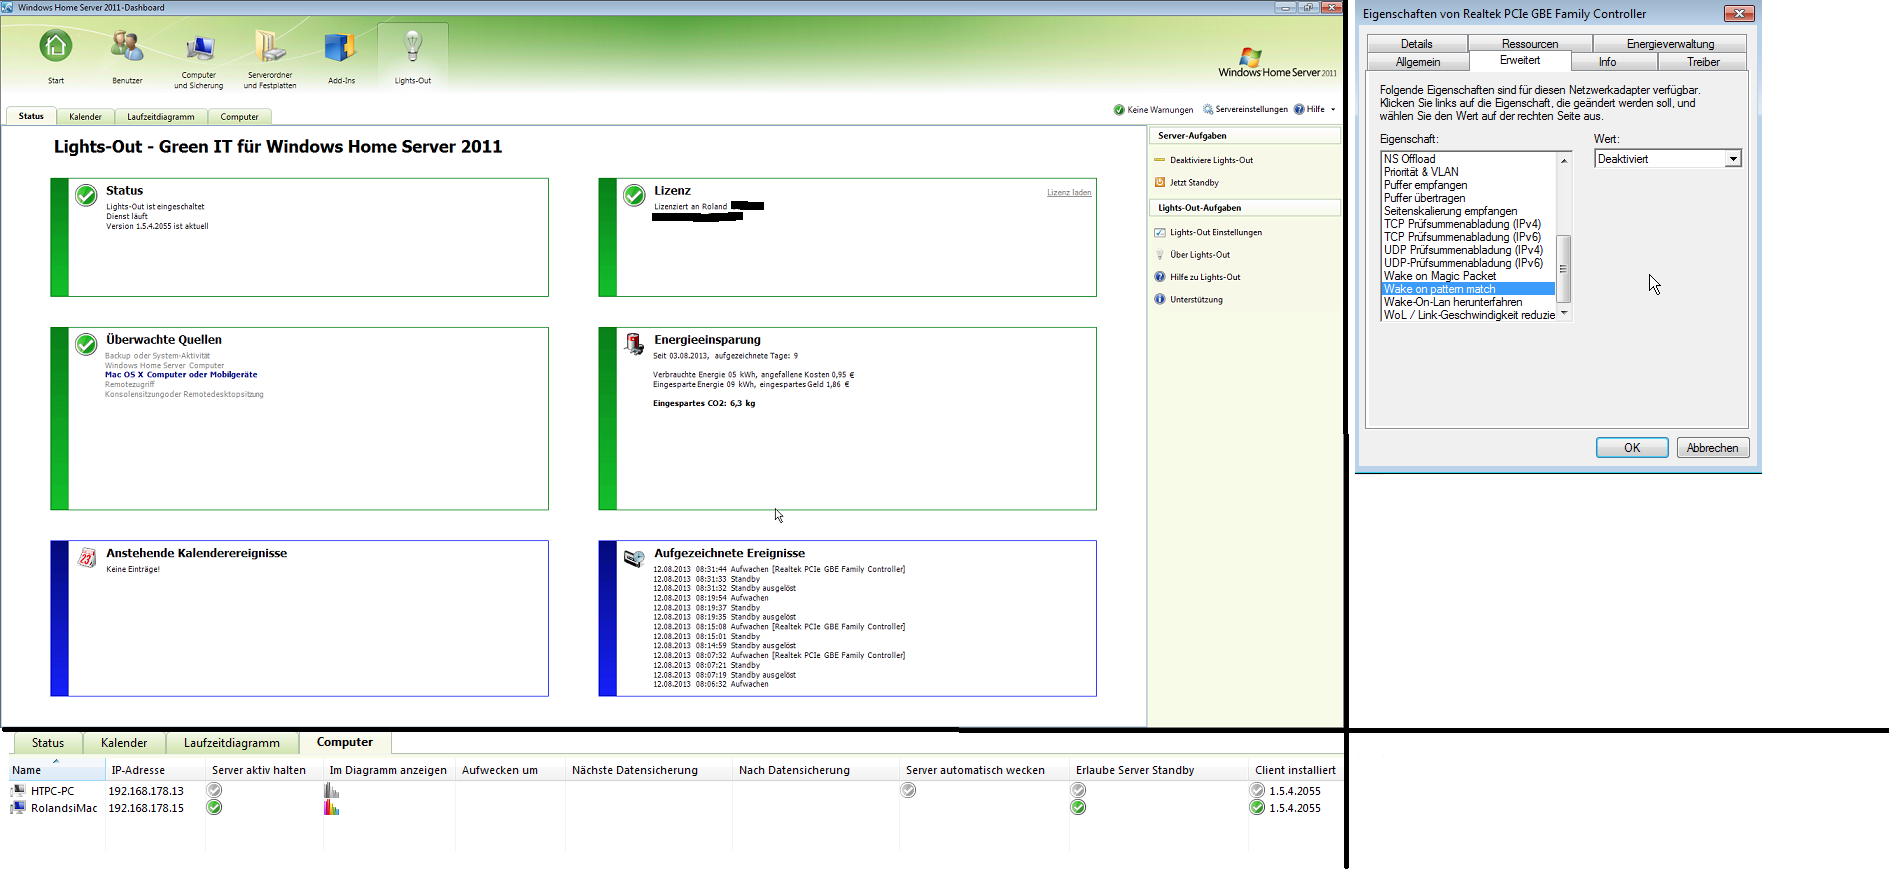This screenshot has width=1889, height=871.
Task: Toggle Server automatisch wecken for HTPC-PC
Action: pyautogui.click(x=908, y=791)
